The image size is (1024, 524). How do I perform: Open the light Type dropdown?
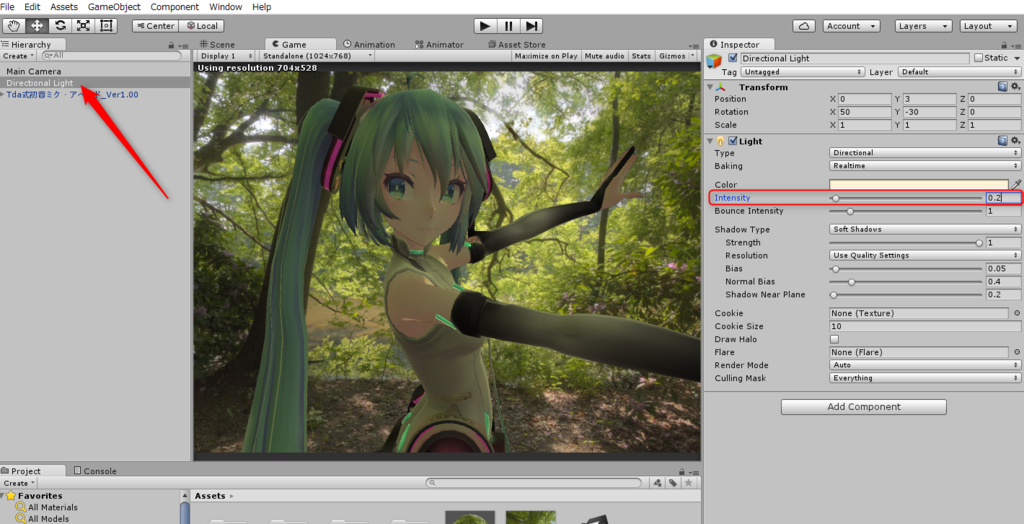[x=925, y=153]
